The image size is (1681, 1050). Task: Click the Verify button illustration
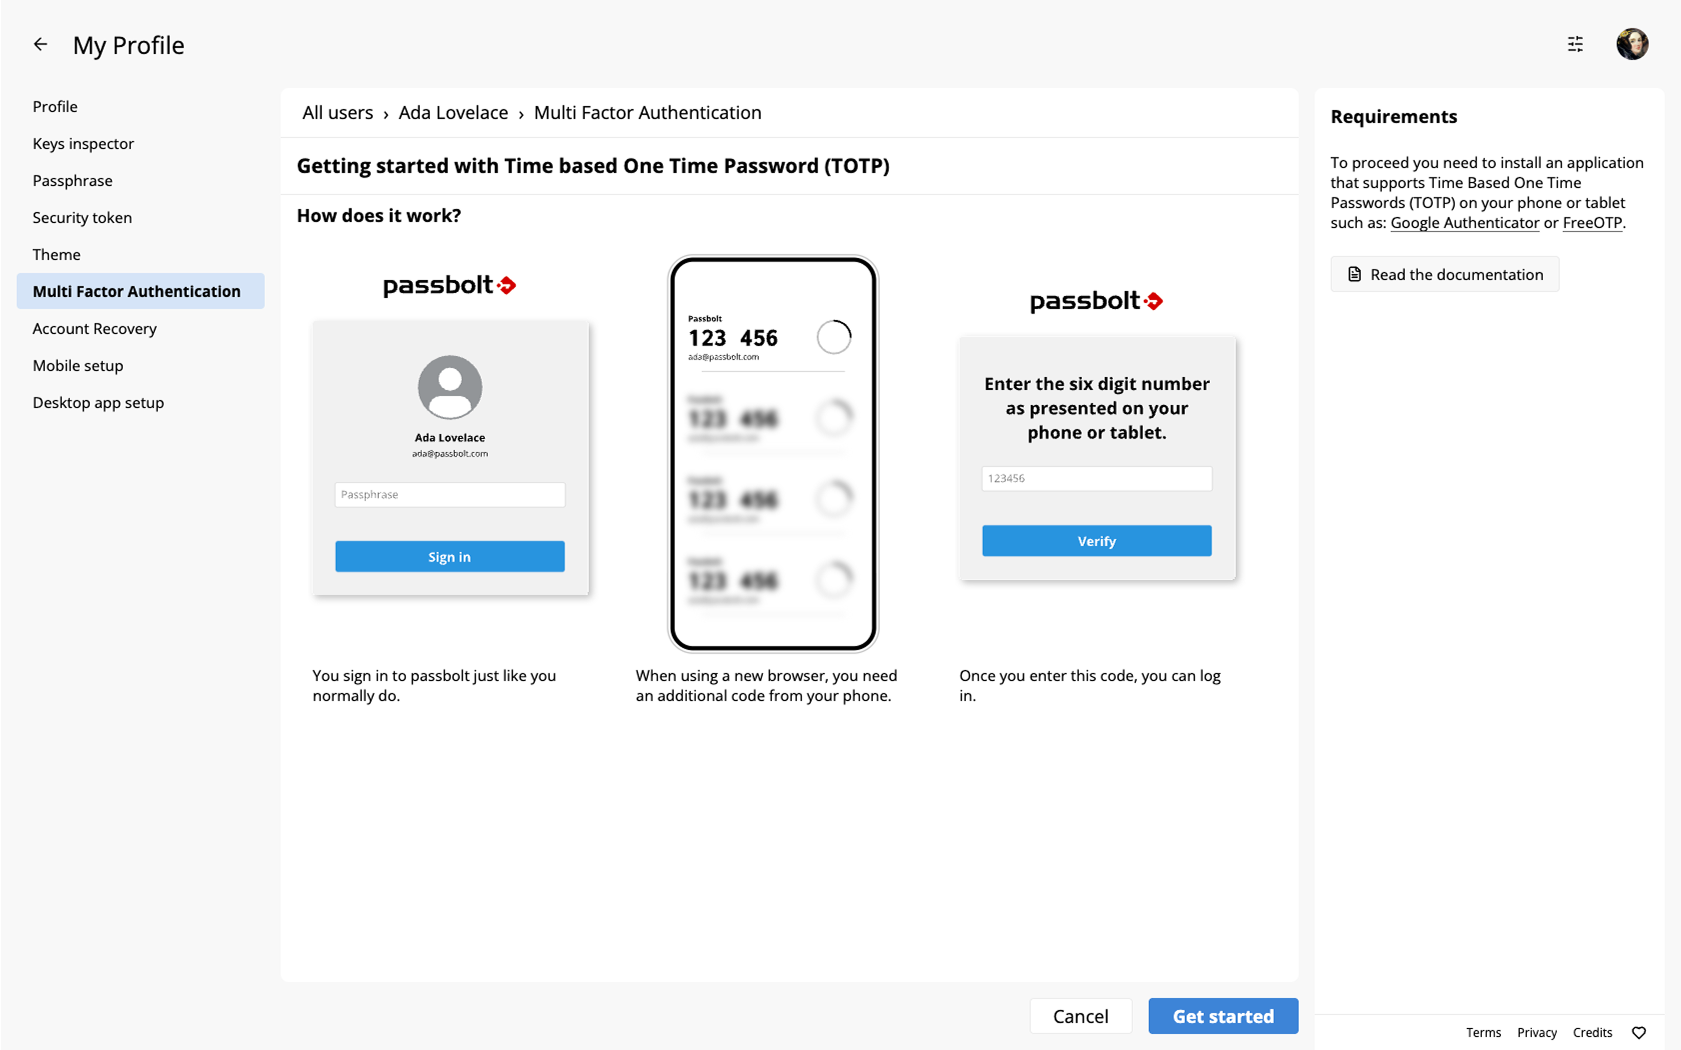pos(1097,541)
